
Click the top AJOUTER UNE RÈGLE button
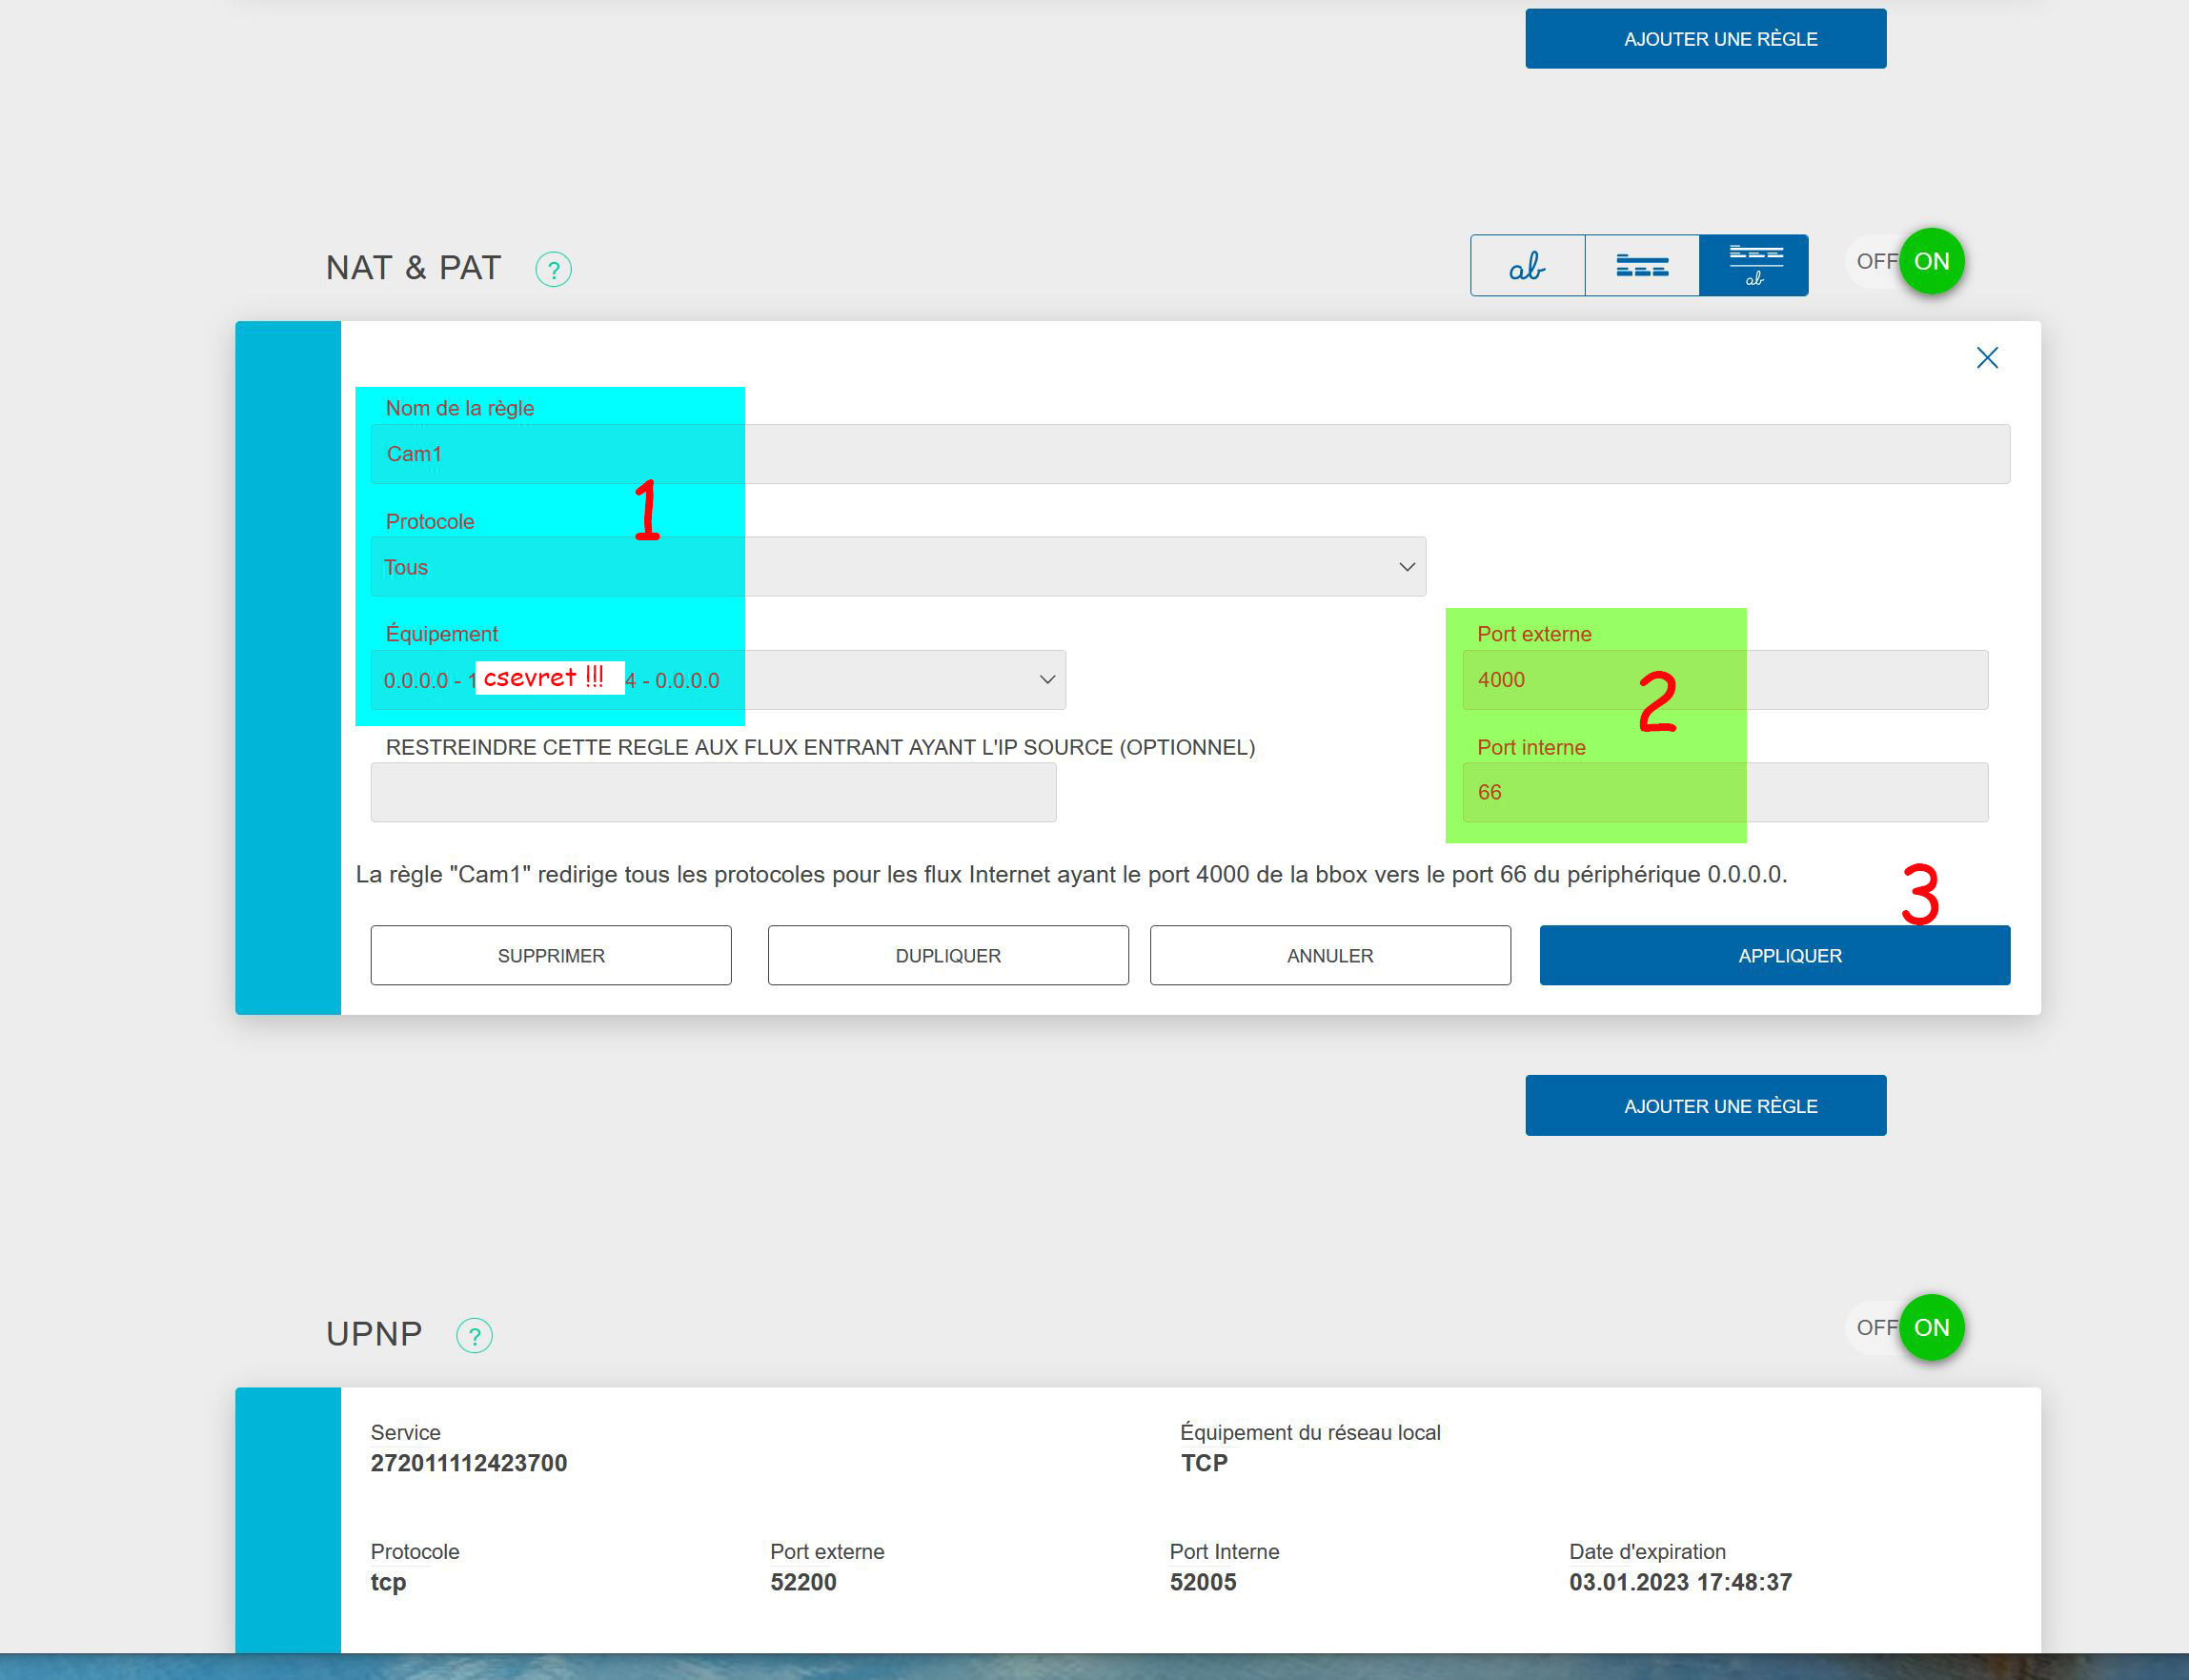(x=1705, y=39)
